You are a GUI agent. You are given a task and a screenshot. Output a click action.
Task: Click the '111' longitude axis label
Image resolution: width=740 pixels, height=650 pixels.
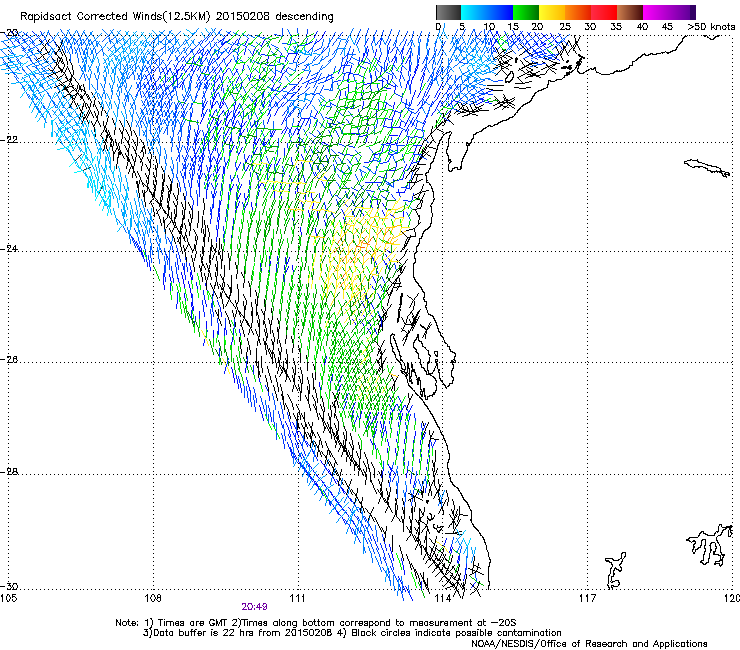[297, 599]
